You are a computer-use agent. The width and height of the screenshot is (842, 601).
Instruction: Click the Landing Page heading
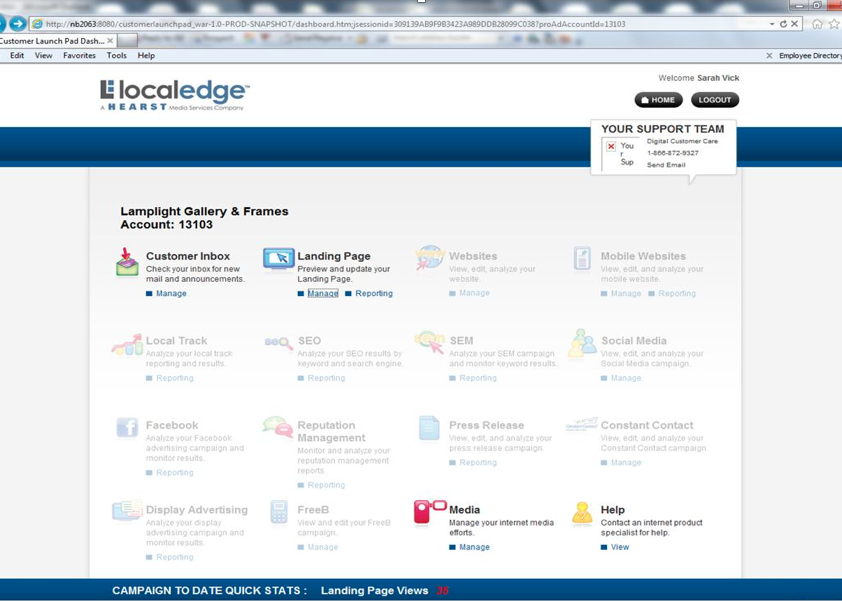tap(334, 256)
